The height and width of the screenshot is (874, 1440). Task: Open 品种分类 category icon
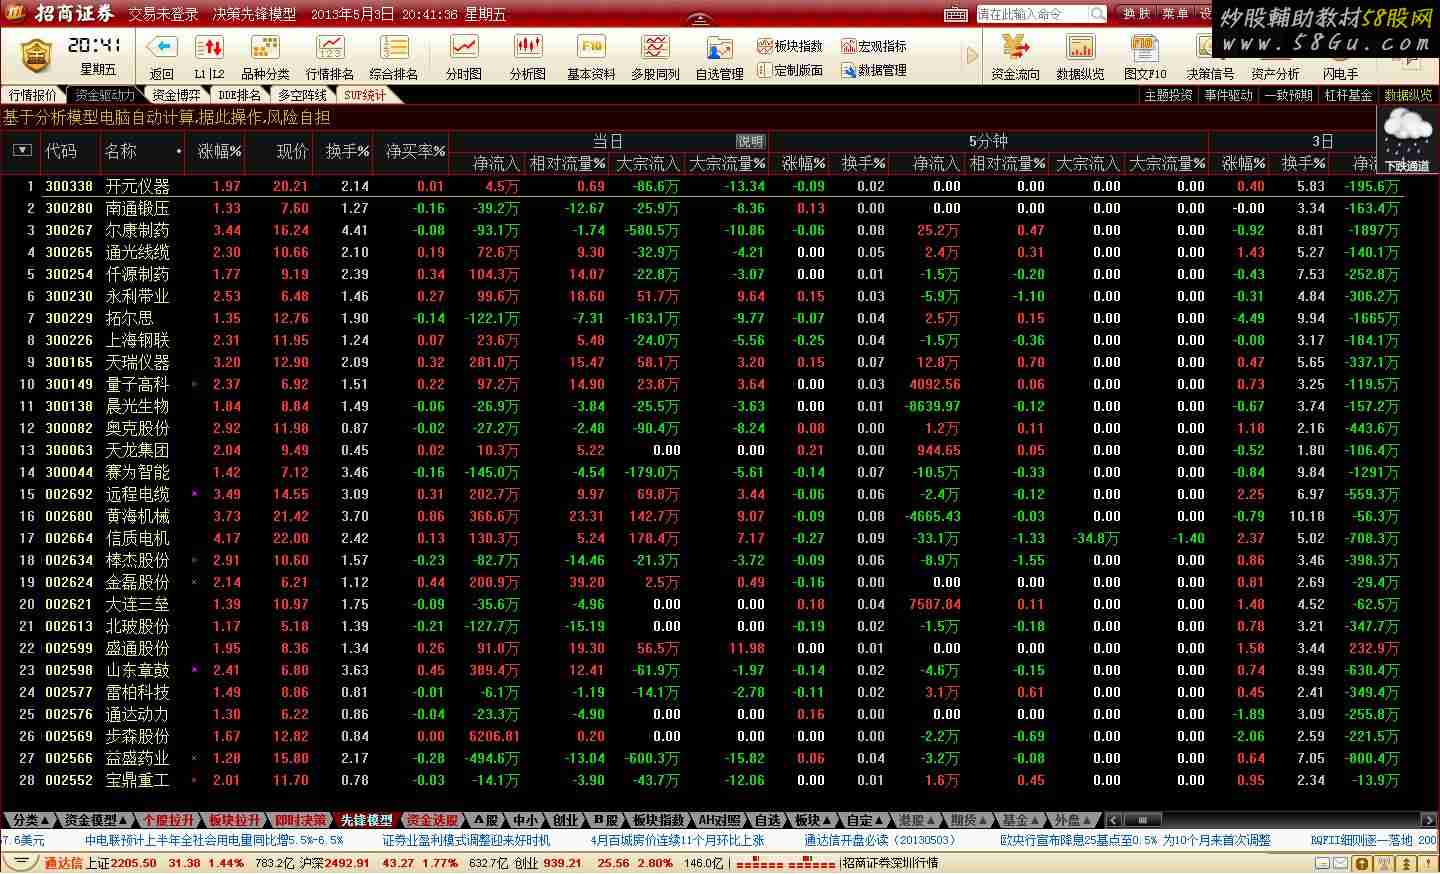coord(265,48)
